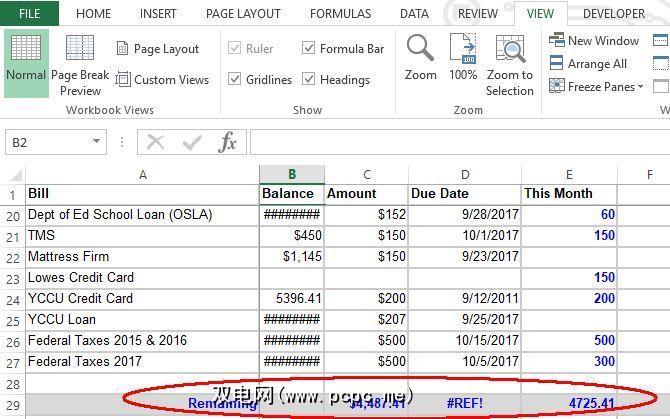The height and width of the screenshot is (419, 670).
Task: Click the Select All corner triangle
Action: pyautogui.click(x=16, y=175)
